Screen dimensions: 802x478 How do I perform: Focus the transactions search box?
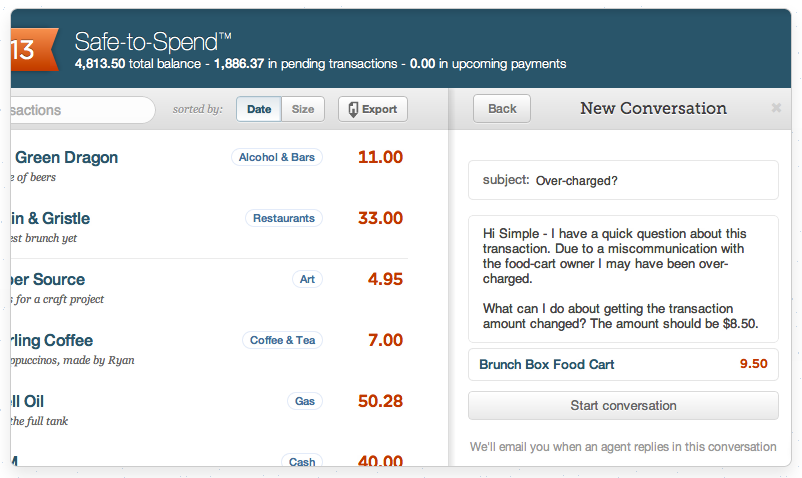pos(80,110)
